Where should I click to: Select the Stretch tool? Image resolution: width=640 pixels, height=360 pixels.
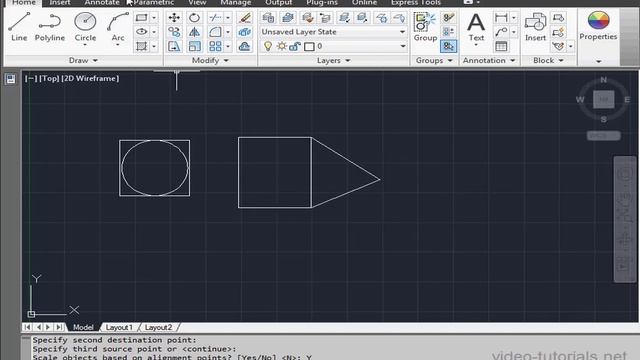pos(174,46)
